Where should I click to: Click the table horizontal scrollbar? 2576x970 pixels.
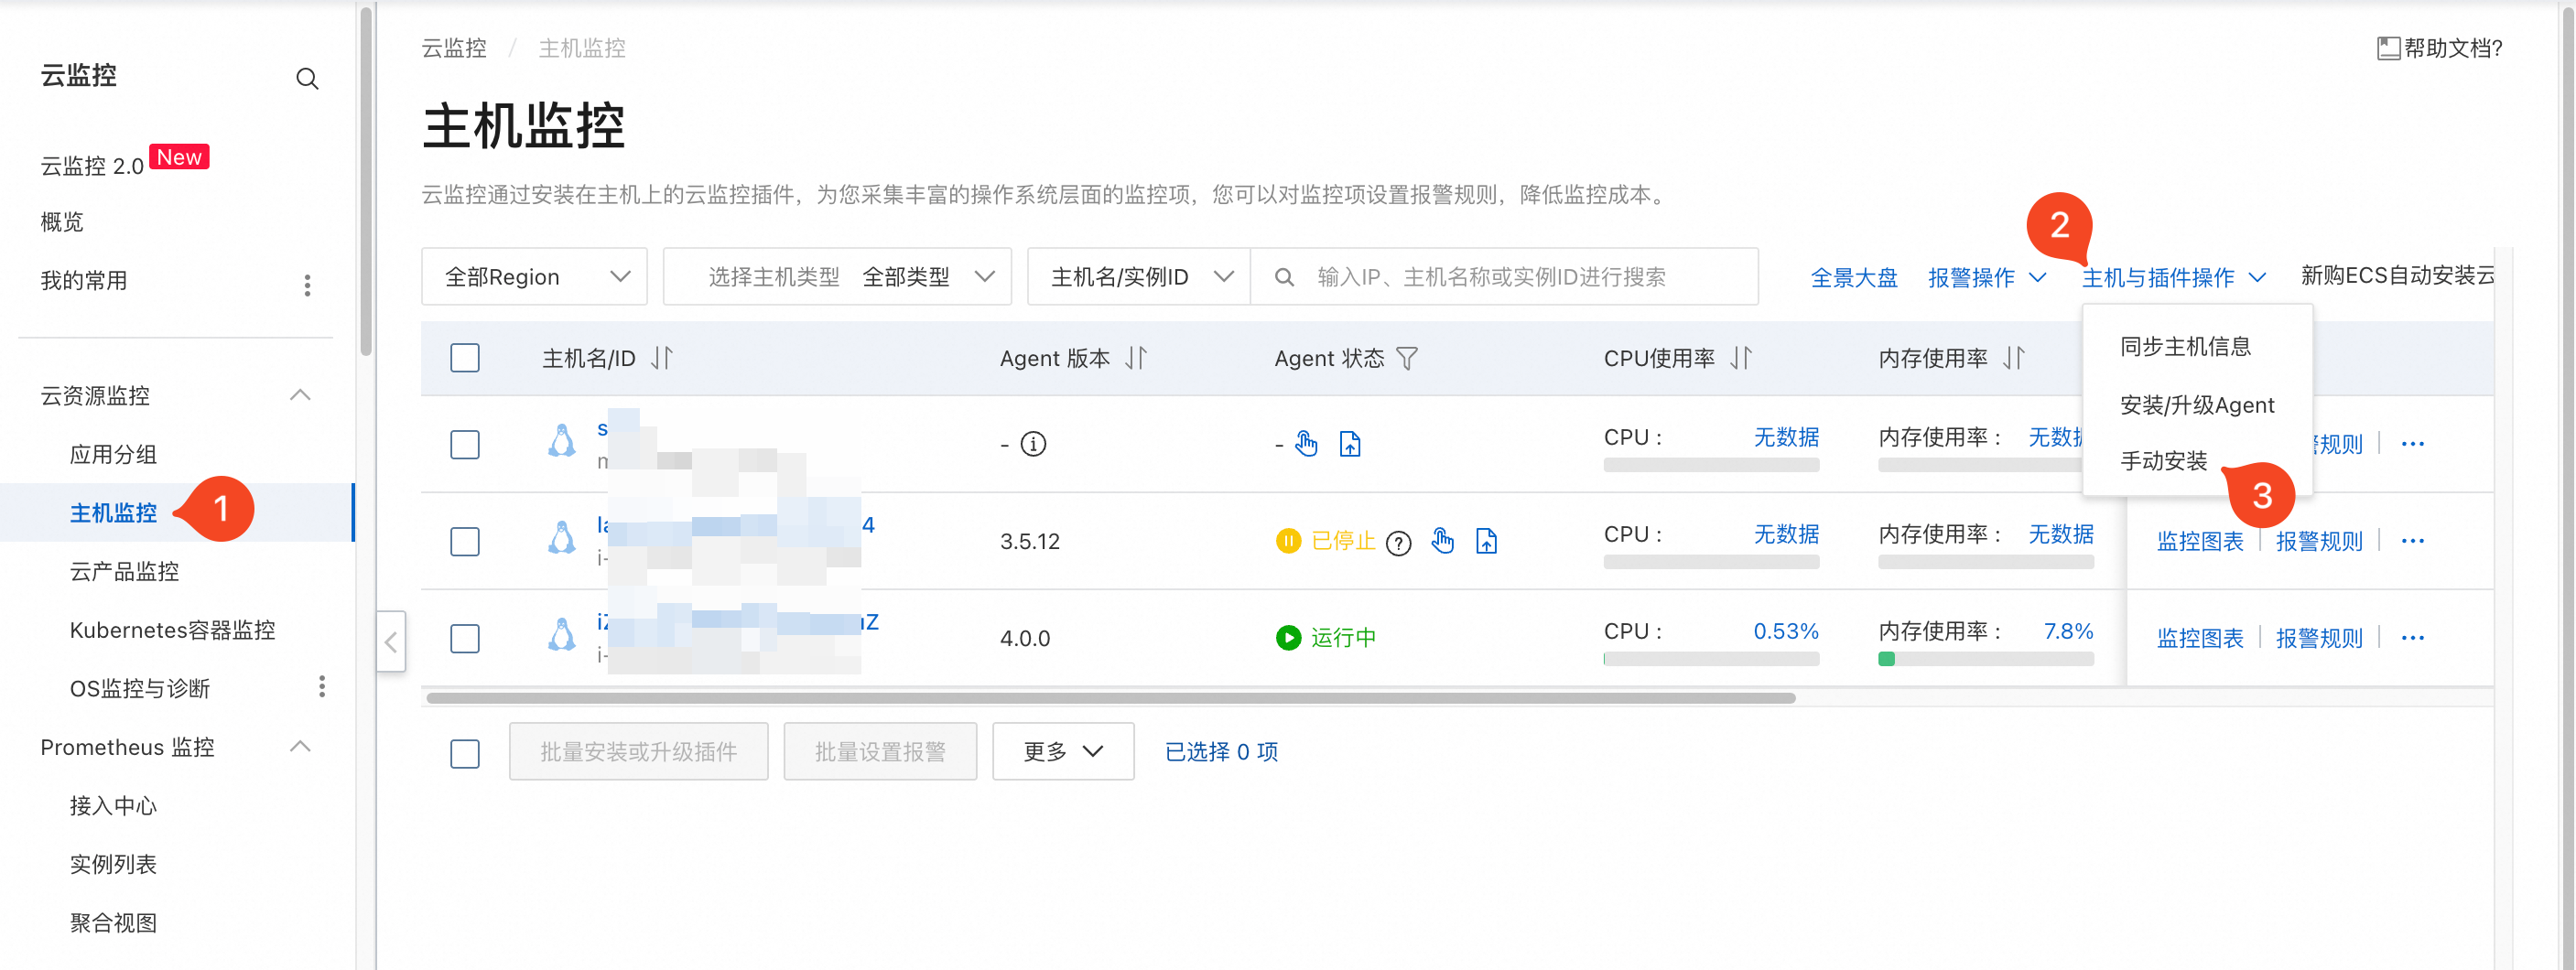click(x=1110, y=697)
